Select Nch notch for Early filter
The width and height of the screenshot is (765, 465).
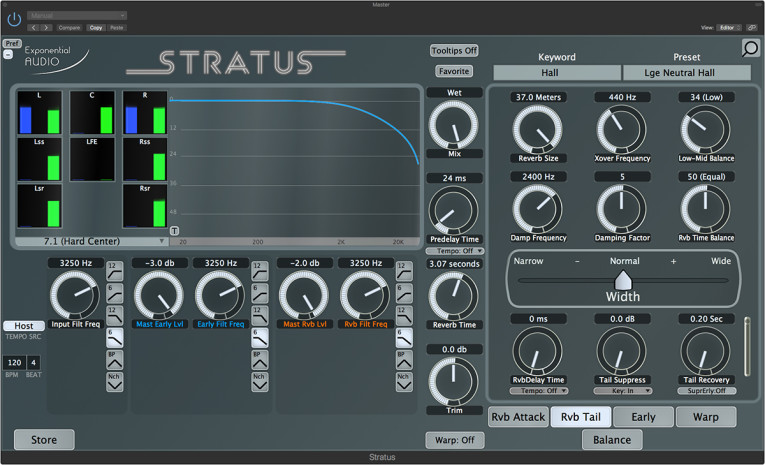coord(260,382)
